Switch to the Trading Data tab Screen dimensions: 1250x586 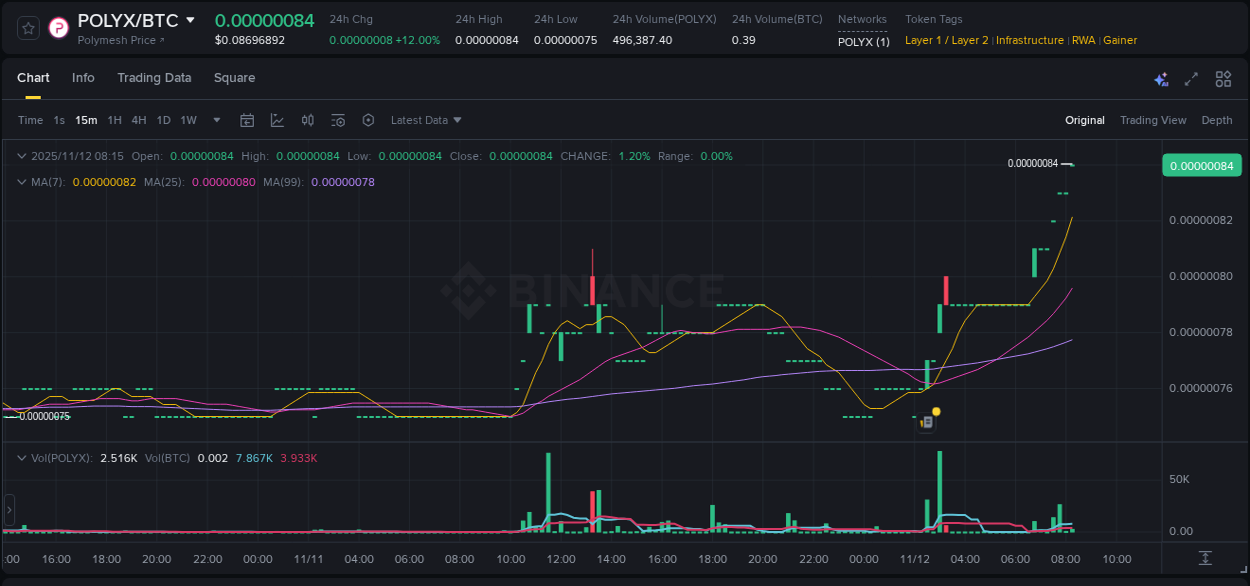pos(154,77)
